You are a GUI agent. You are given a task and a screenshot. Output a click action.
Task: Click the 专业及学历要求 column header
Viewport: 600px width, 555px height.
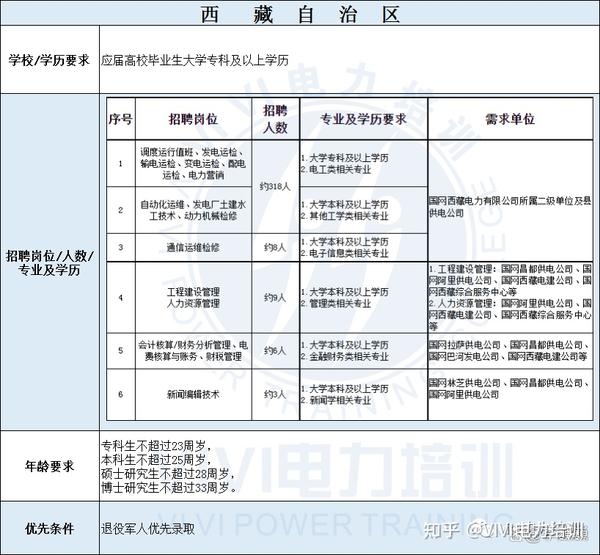(363, 119)
